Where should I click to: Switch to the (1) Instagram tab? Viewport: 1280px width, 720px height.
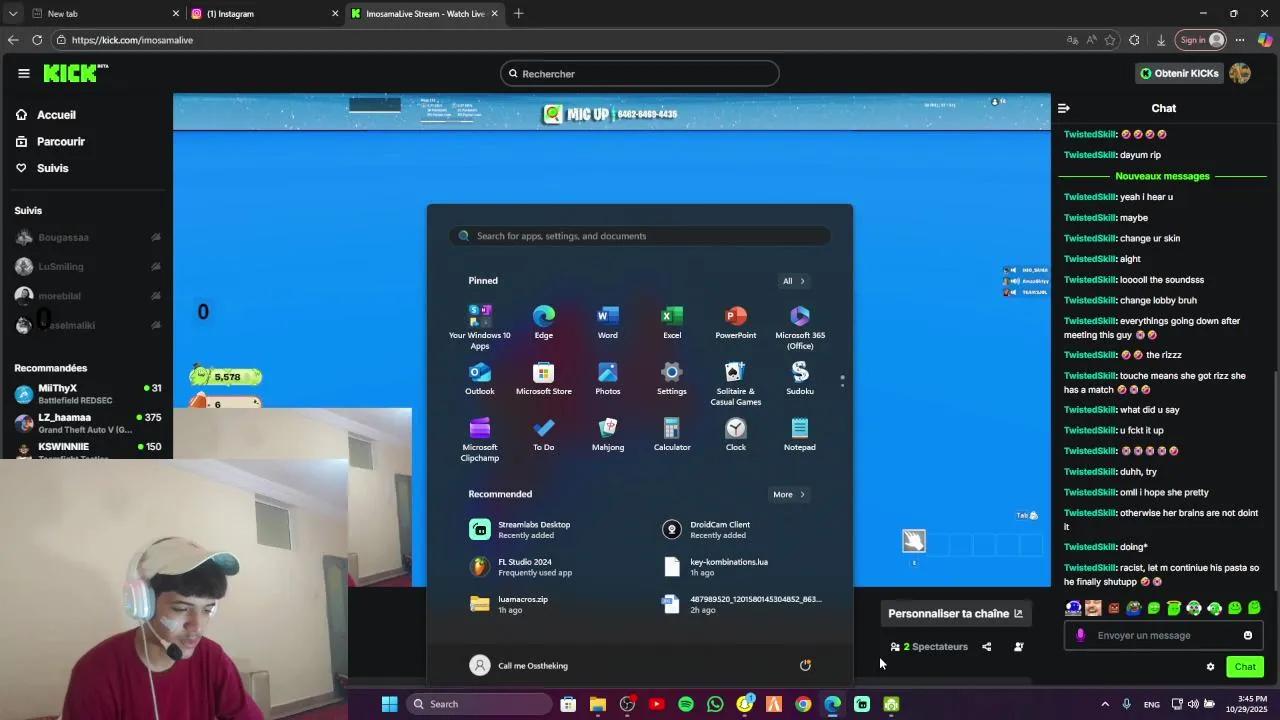pos(265,14)
